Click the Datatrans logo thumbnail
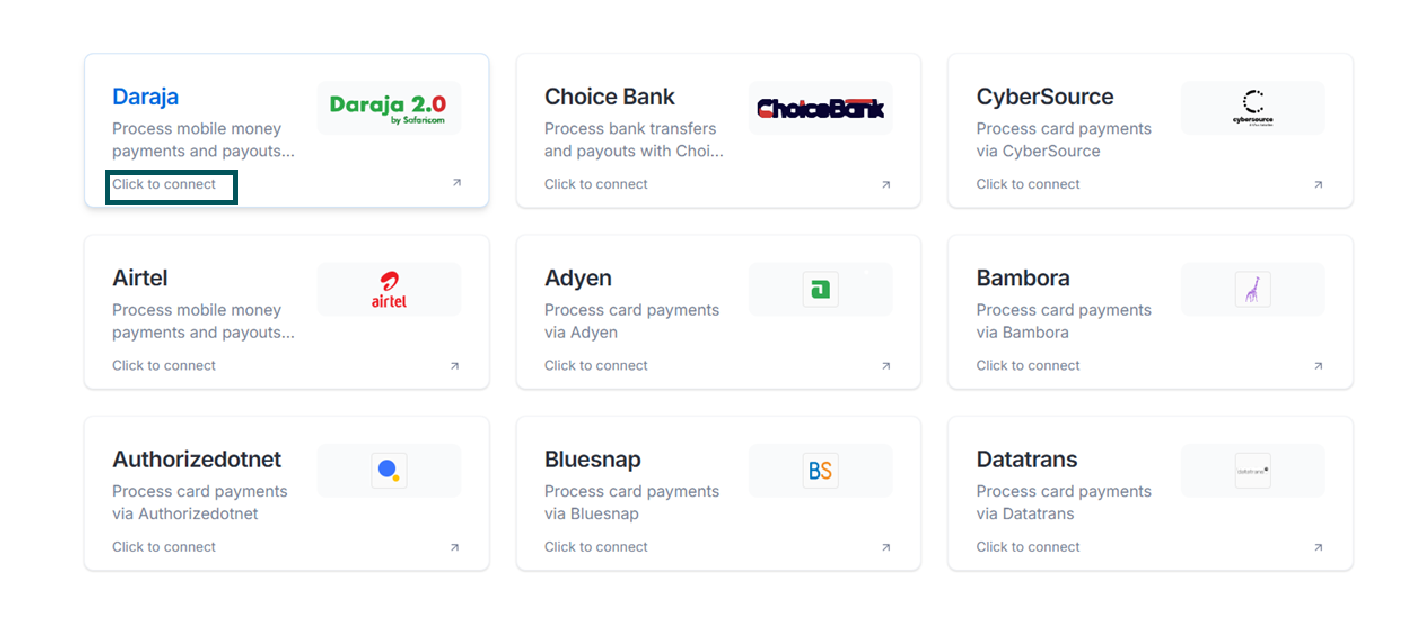The width and height of the screenshot is (1409, 630). (x=1252, y=471)
